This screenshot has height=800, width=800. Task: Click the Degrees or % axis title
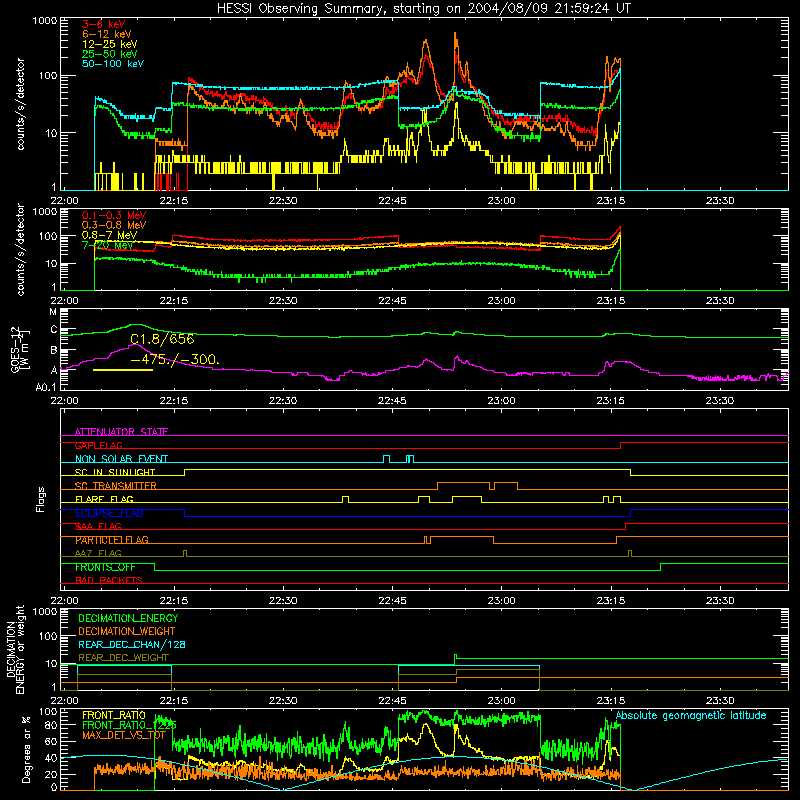[26, 750]
